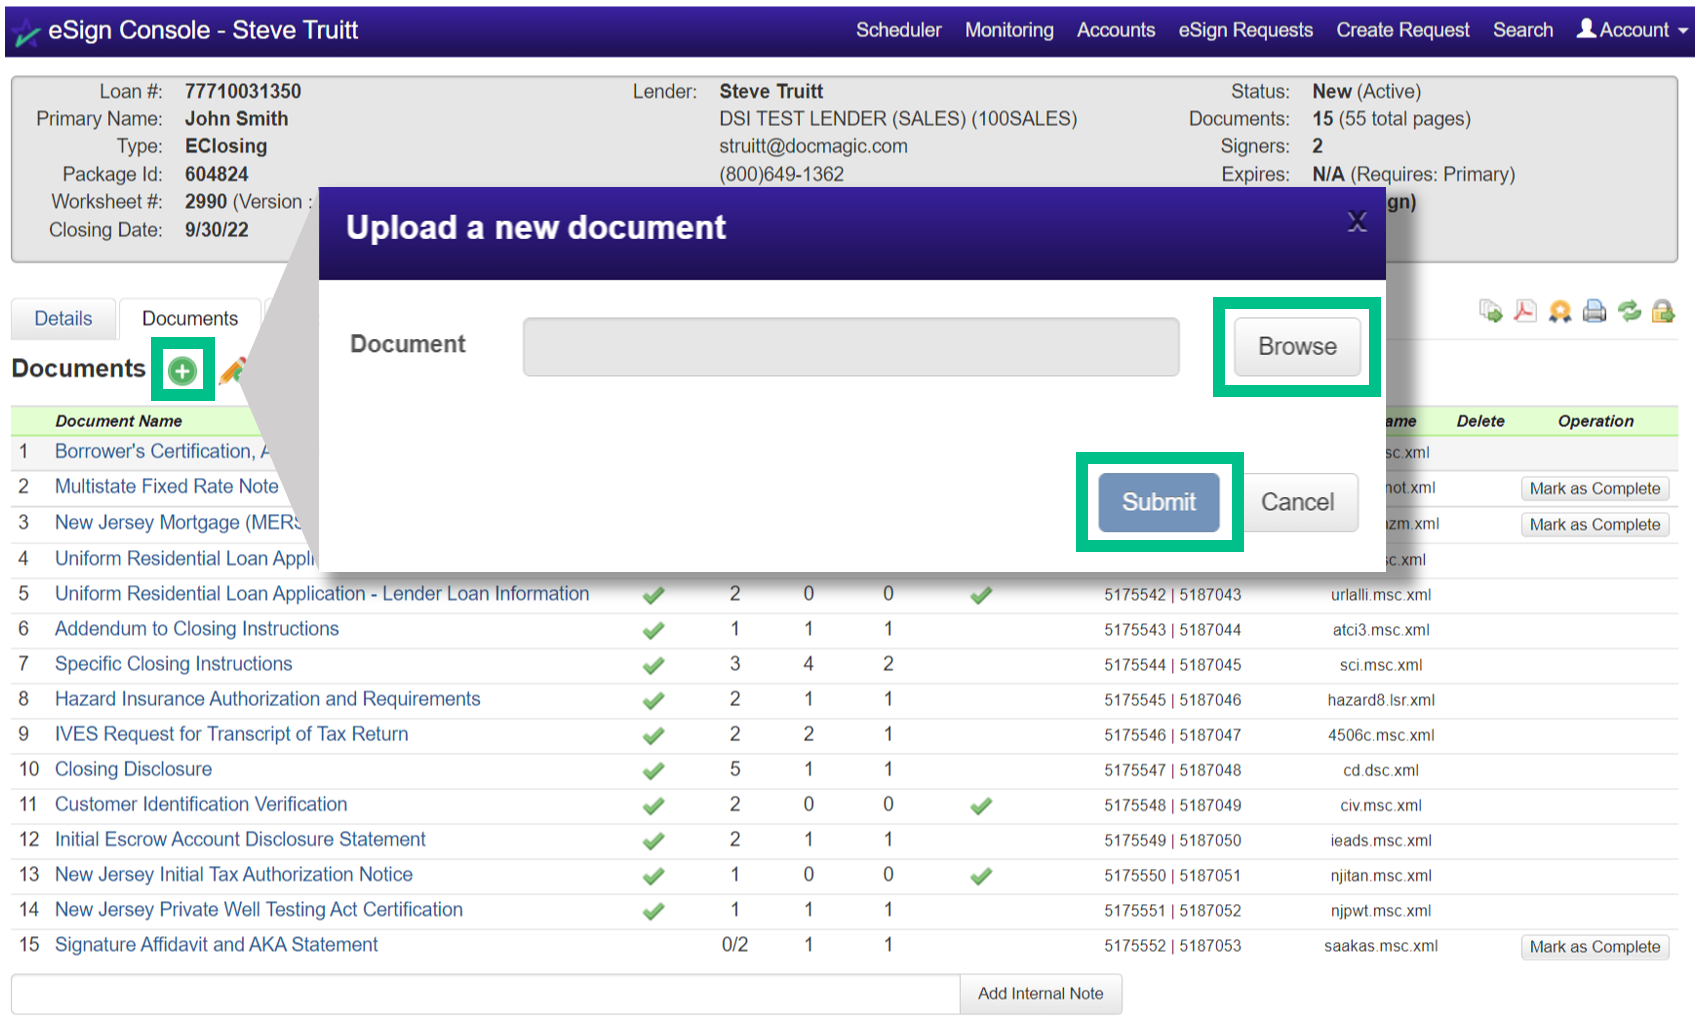Open New Jersey Private Well Testing Act Certification
The width and height of the screenshot is (1699, 1020).
tap(259, 908)
